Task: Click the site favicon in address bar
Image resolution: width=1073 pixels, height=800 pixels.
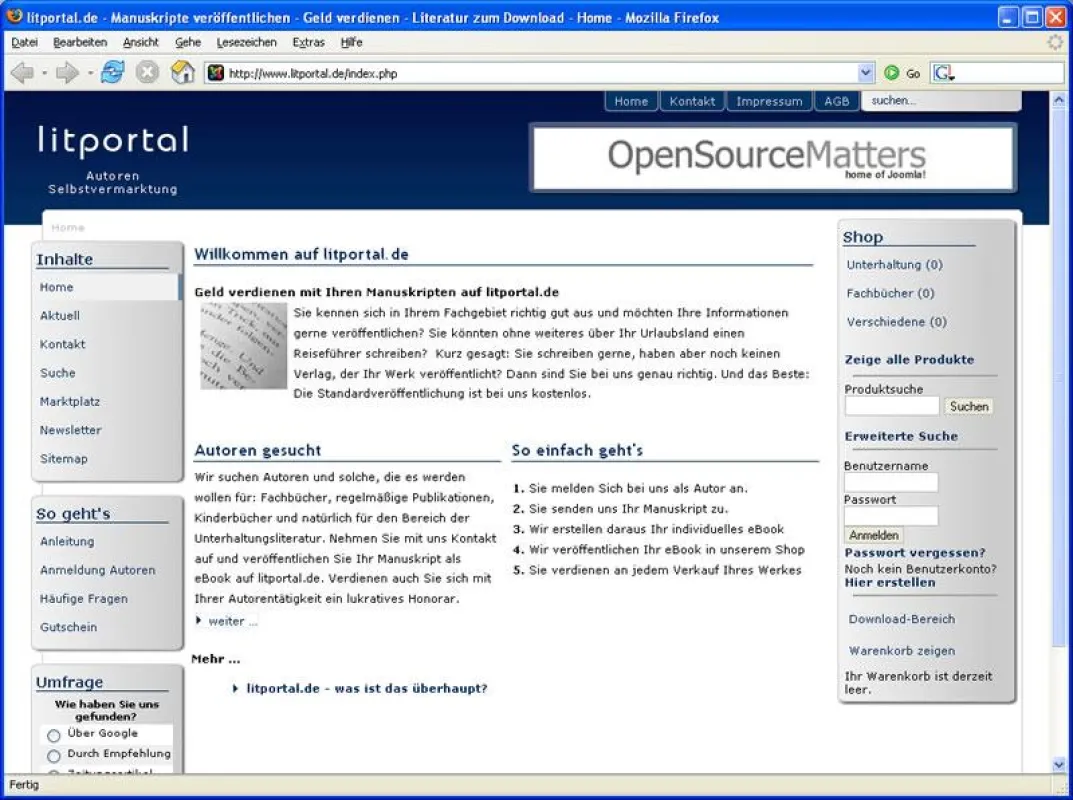Action: tap(216, 73)
